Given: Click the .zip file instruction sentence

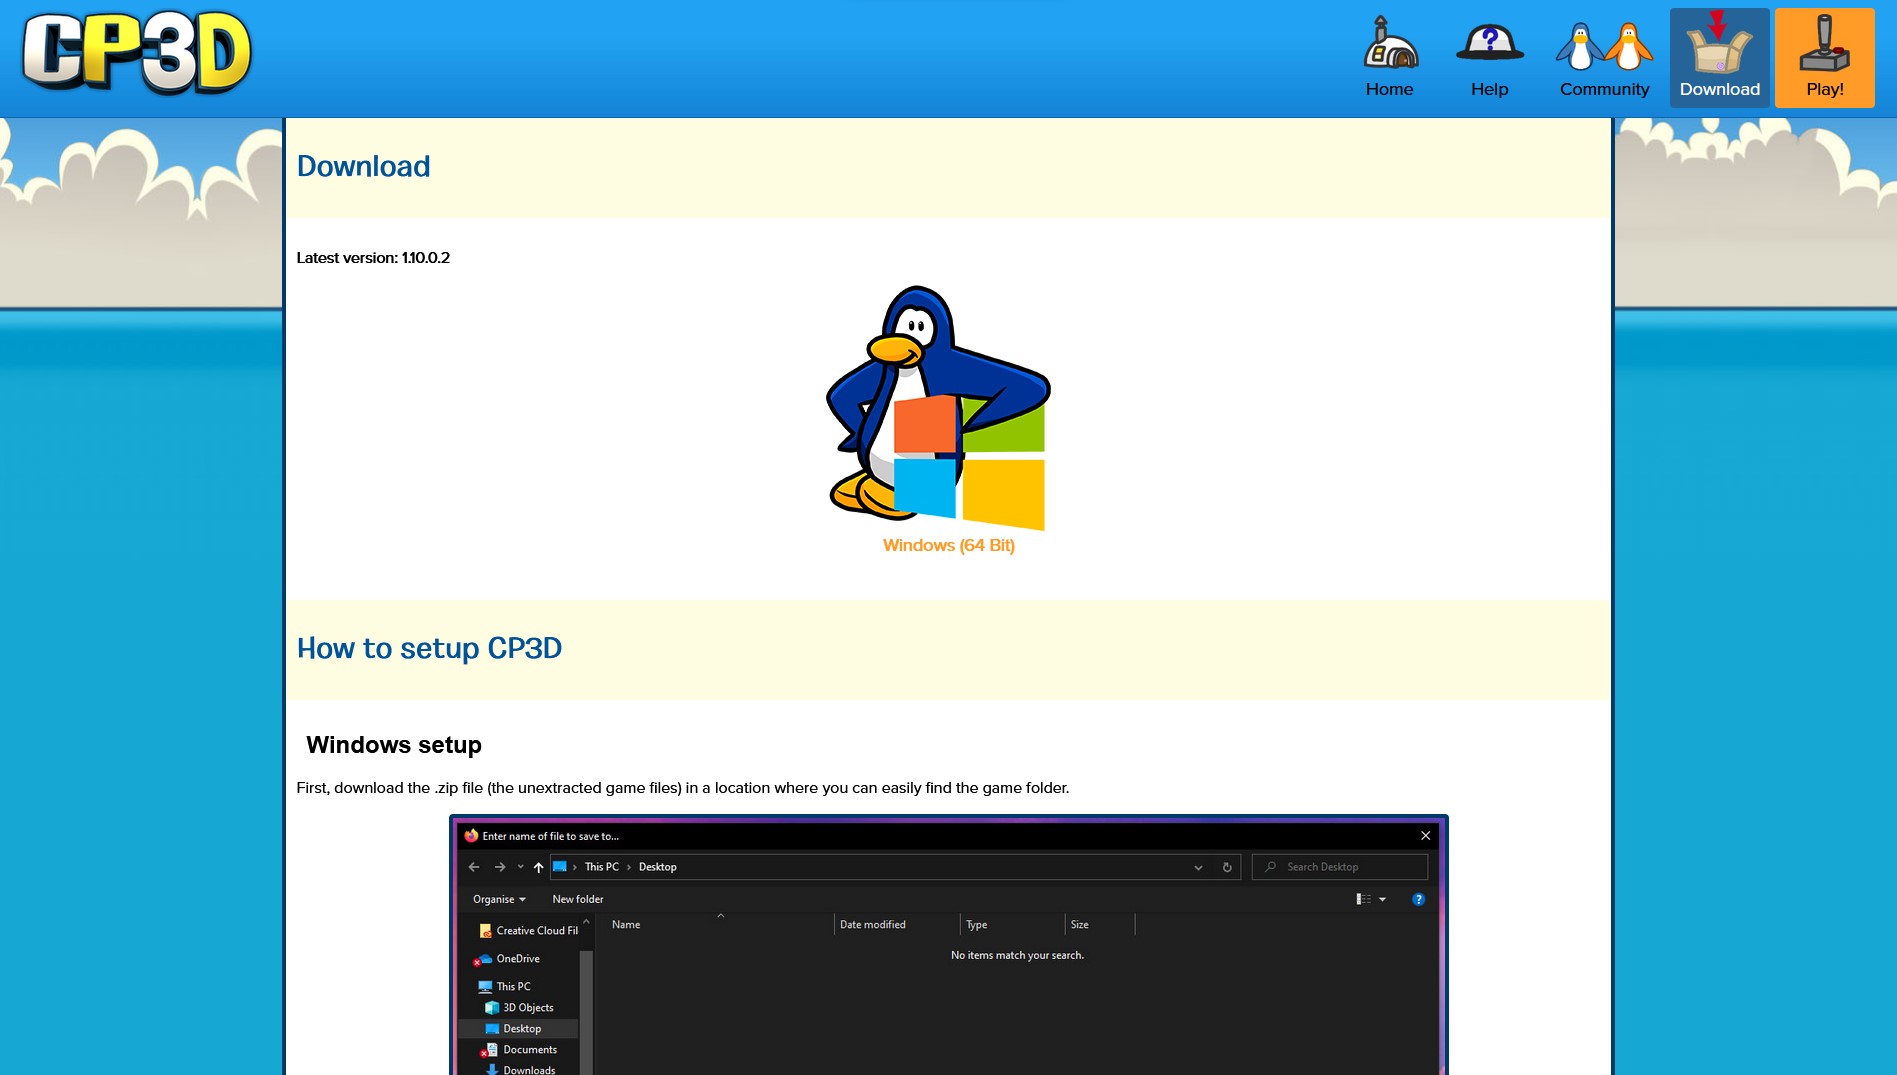Looking at the screenshot, I should [683, 788].
